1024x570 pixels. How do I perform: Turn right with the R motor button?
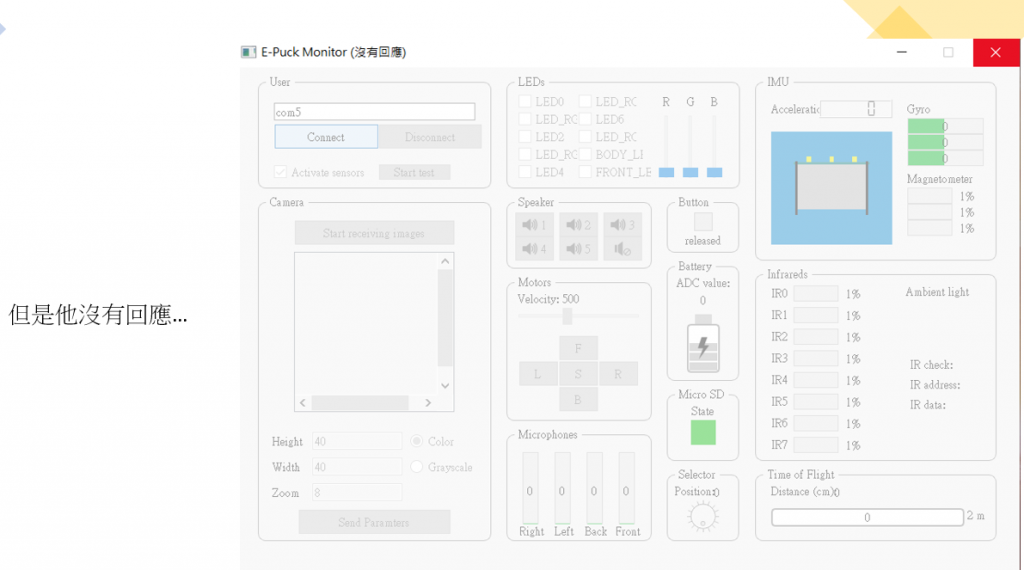(618, 374)
